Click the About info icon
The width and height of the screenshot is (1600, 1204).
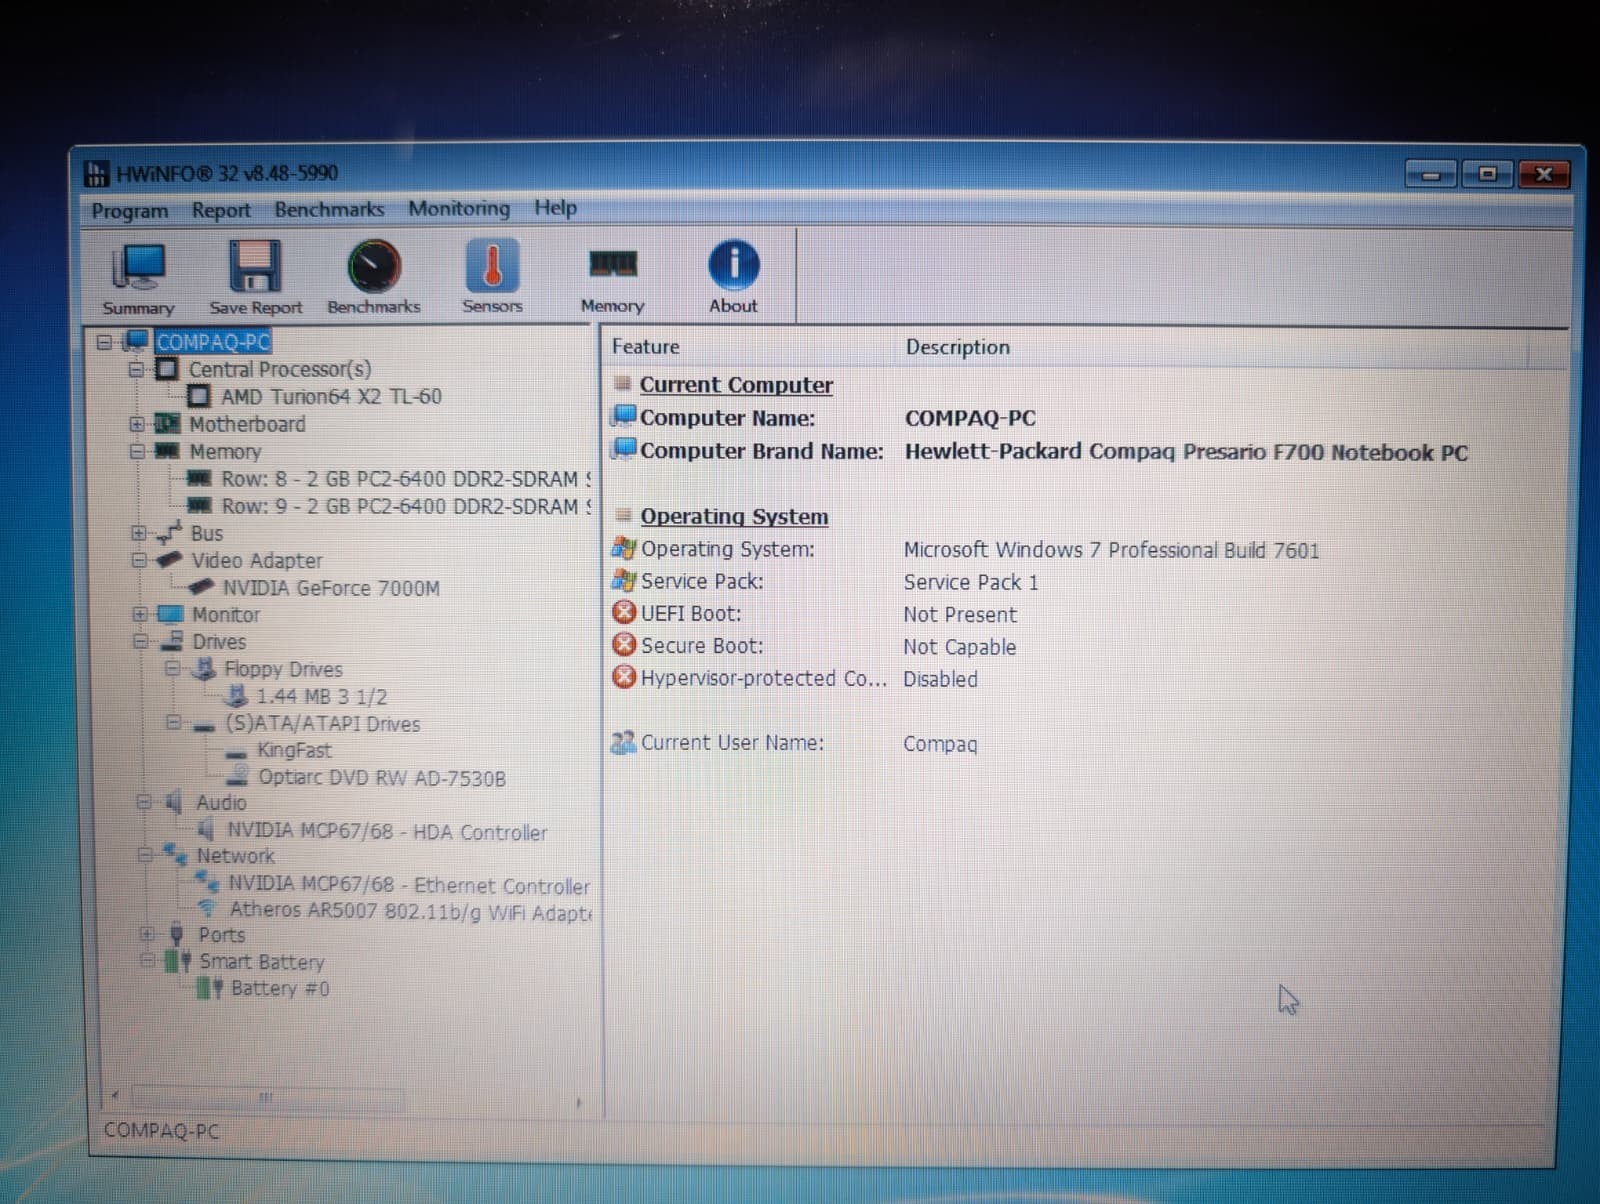click(733, 264)
